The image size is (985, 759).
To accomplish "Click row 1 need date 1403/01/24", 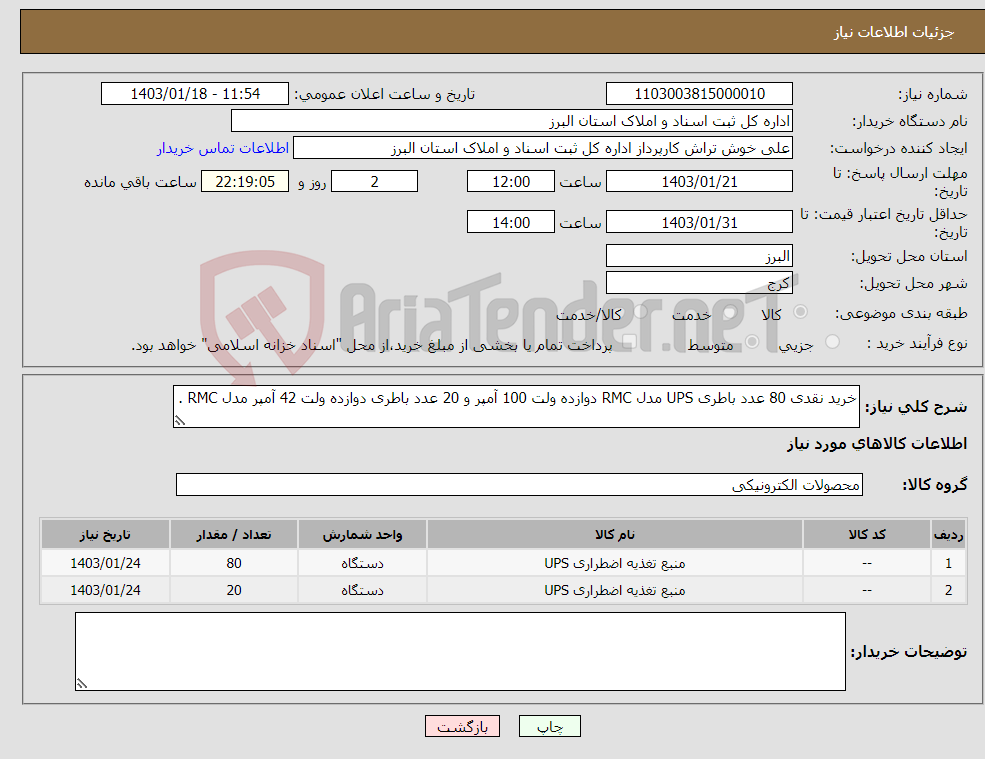I will (x=106, y=563).
